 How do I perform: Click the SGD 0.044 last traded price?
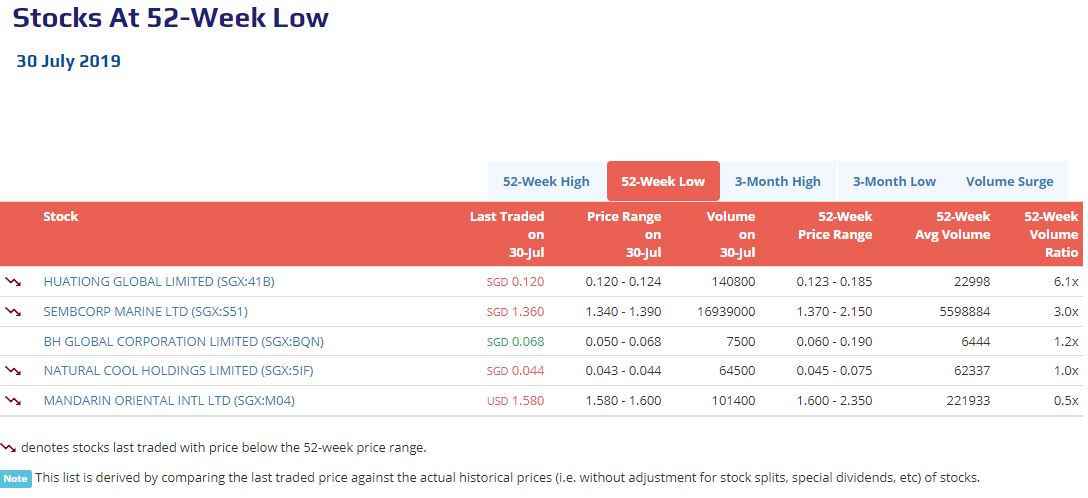pos(516,371)
